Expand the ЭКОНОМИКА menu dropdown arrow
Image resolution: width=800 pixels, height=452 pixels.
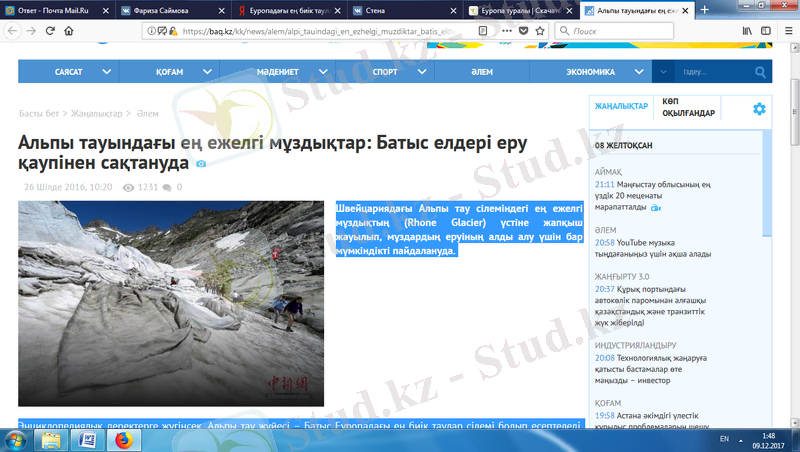pos(634,72)
